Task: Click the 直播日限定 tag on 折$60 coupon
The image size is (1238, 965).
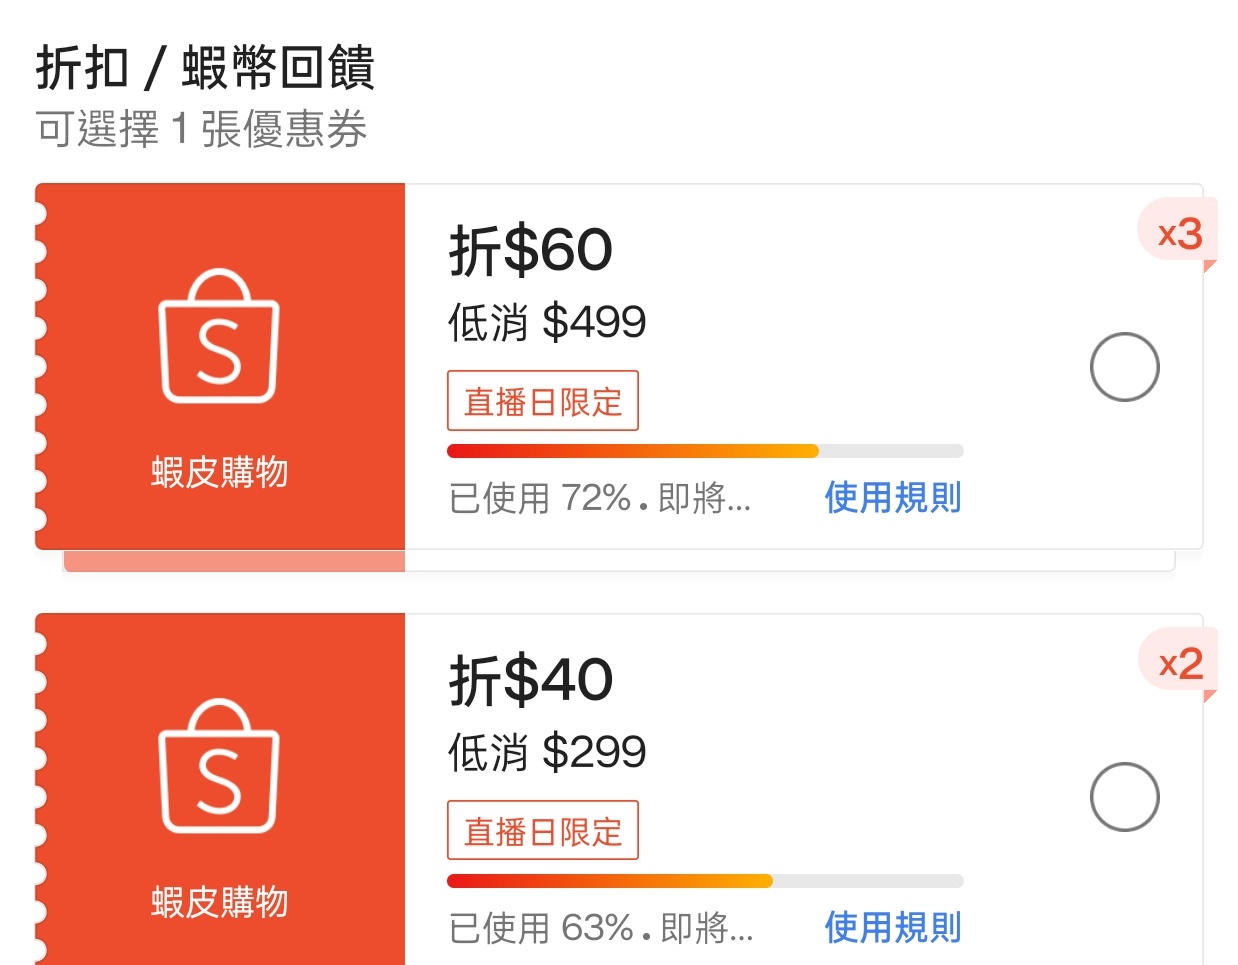Action: tap(542, 401)
